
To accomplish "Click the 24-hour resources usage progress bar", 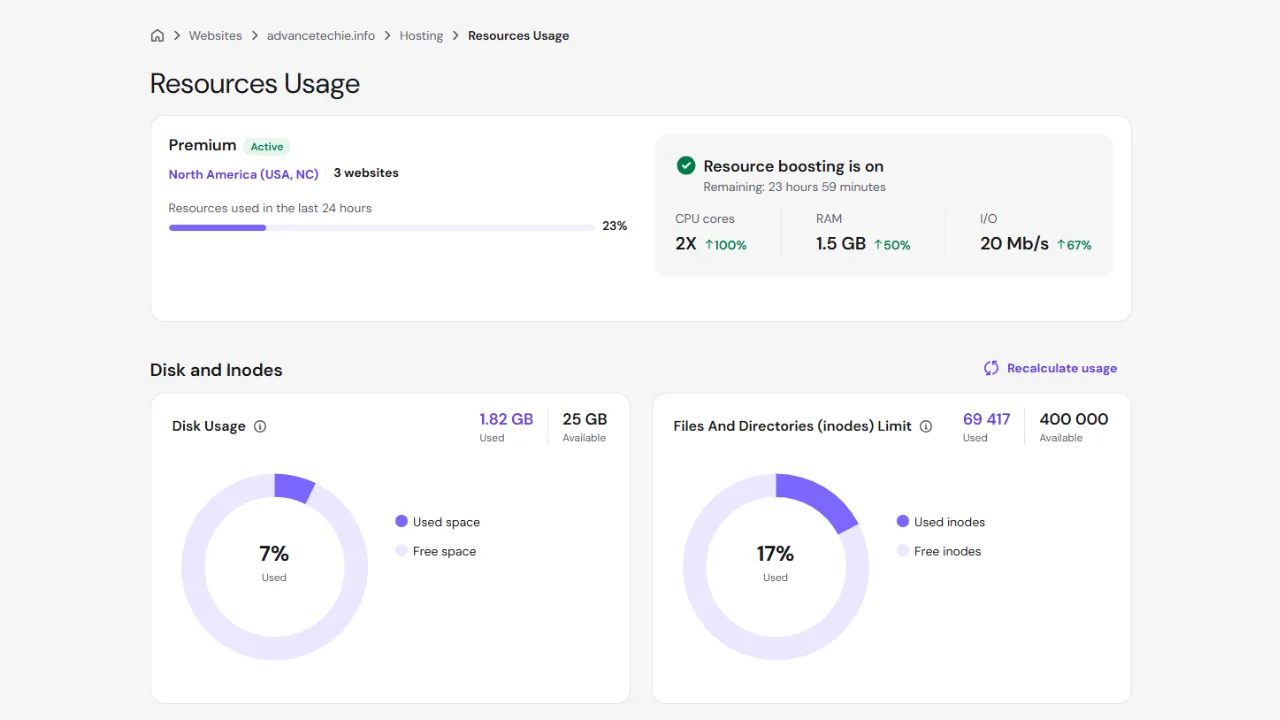I will coord(380,227).
